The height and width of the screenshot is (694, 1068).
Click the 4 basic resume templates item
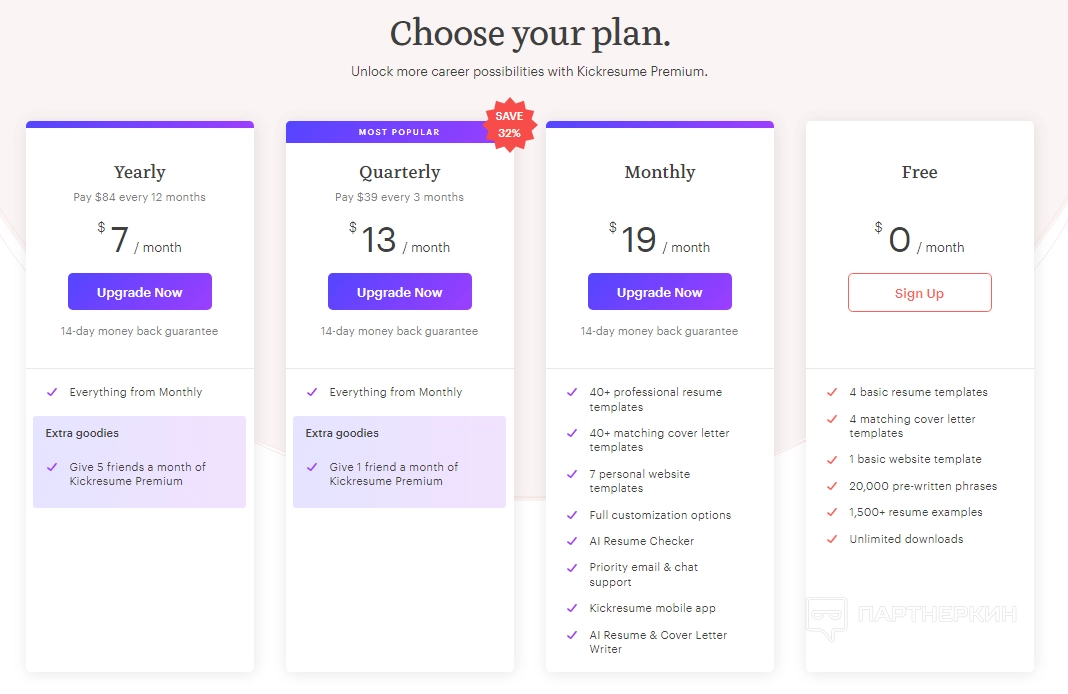pos(918,392)
